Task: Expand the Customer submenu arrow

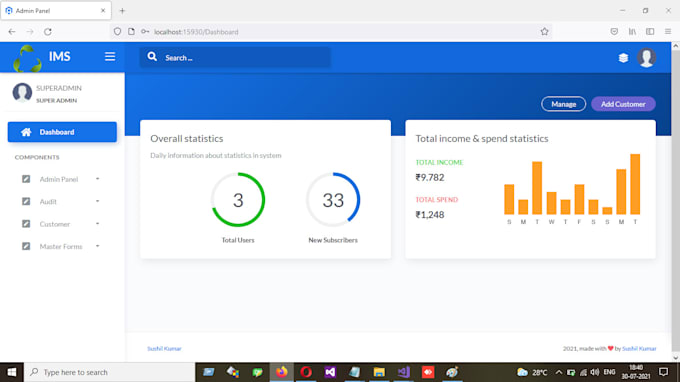Action: tap(98, 224)
